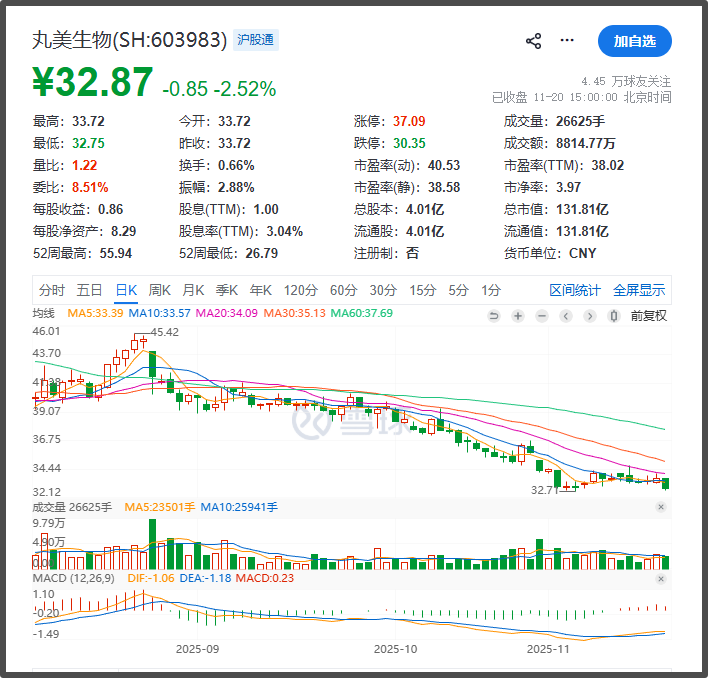Switch to the 五日 chart tab
Image resolution: width=708 pixels, height=678 pixels.
pos(89,290)
